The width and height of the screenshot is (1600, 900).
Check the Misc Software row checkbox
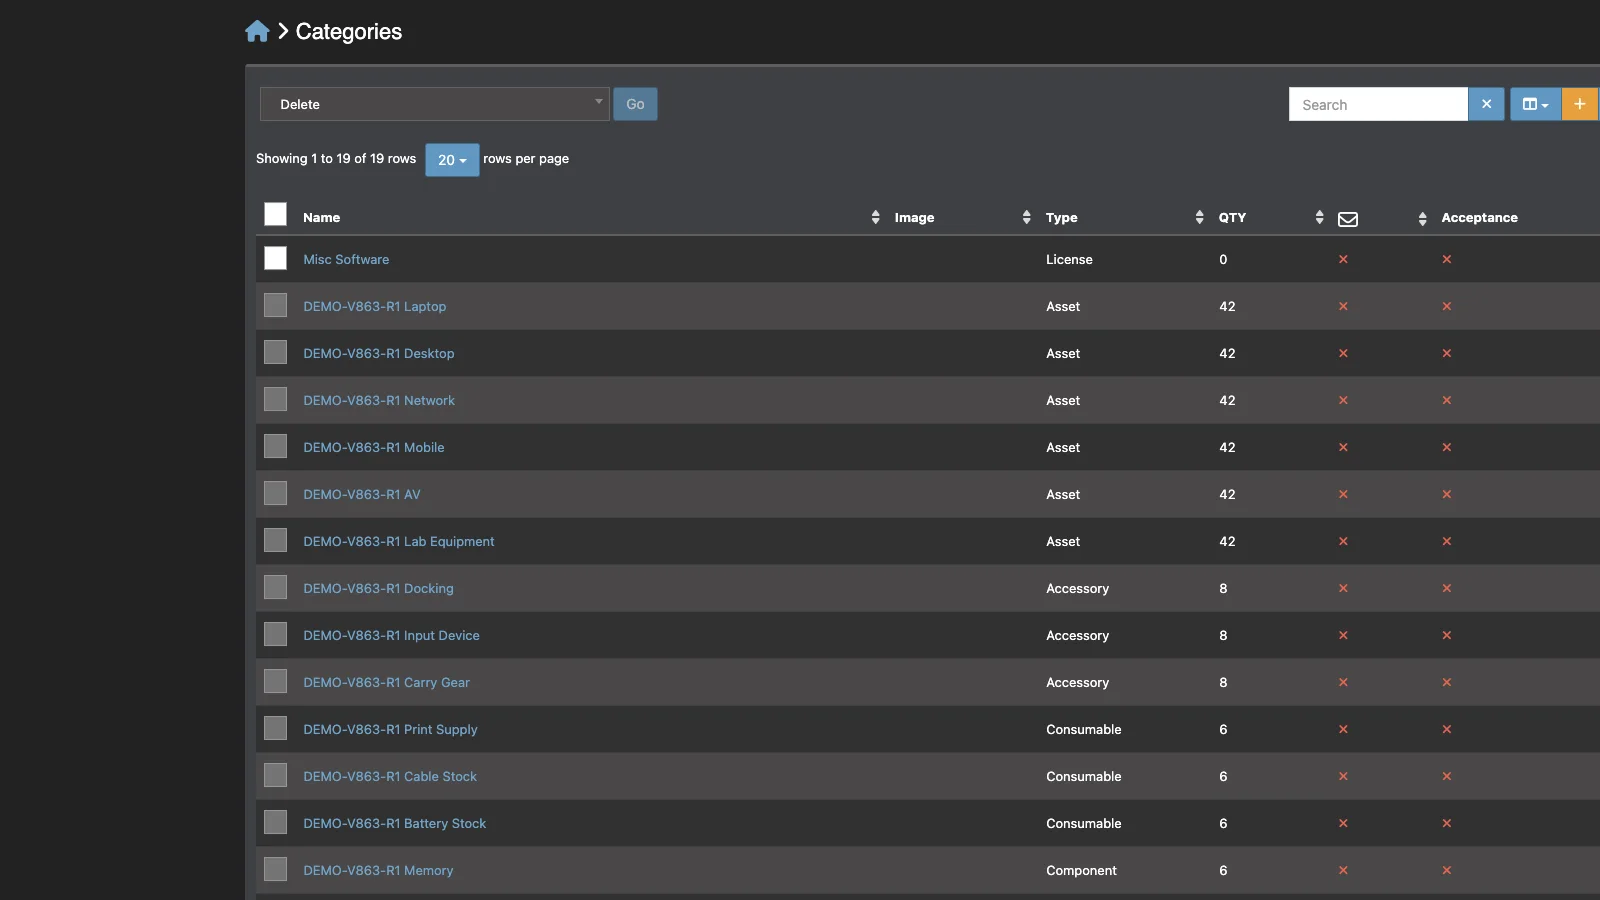pos(275,258)
